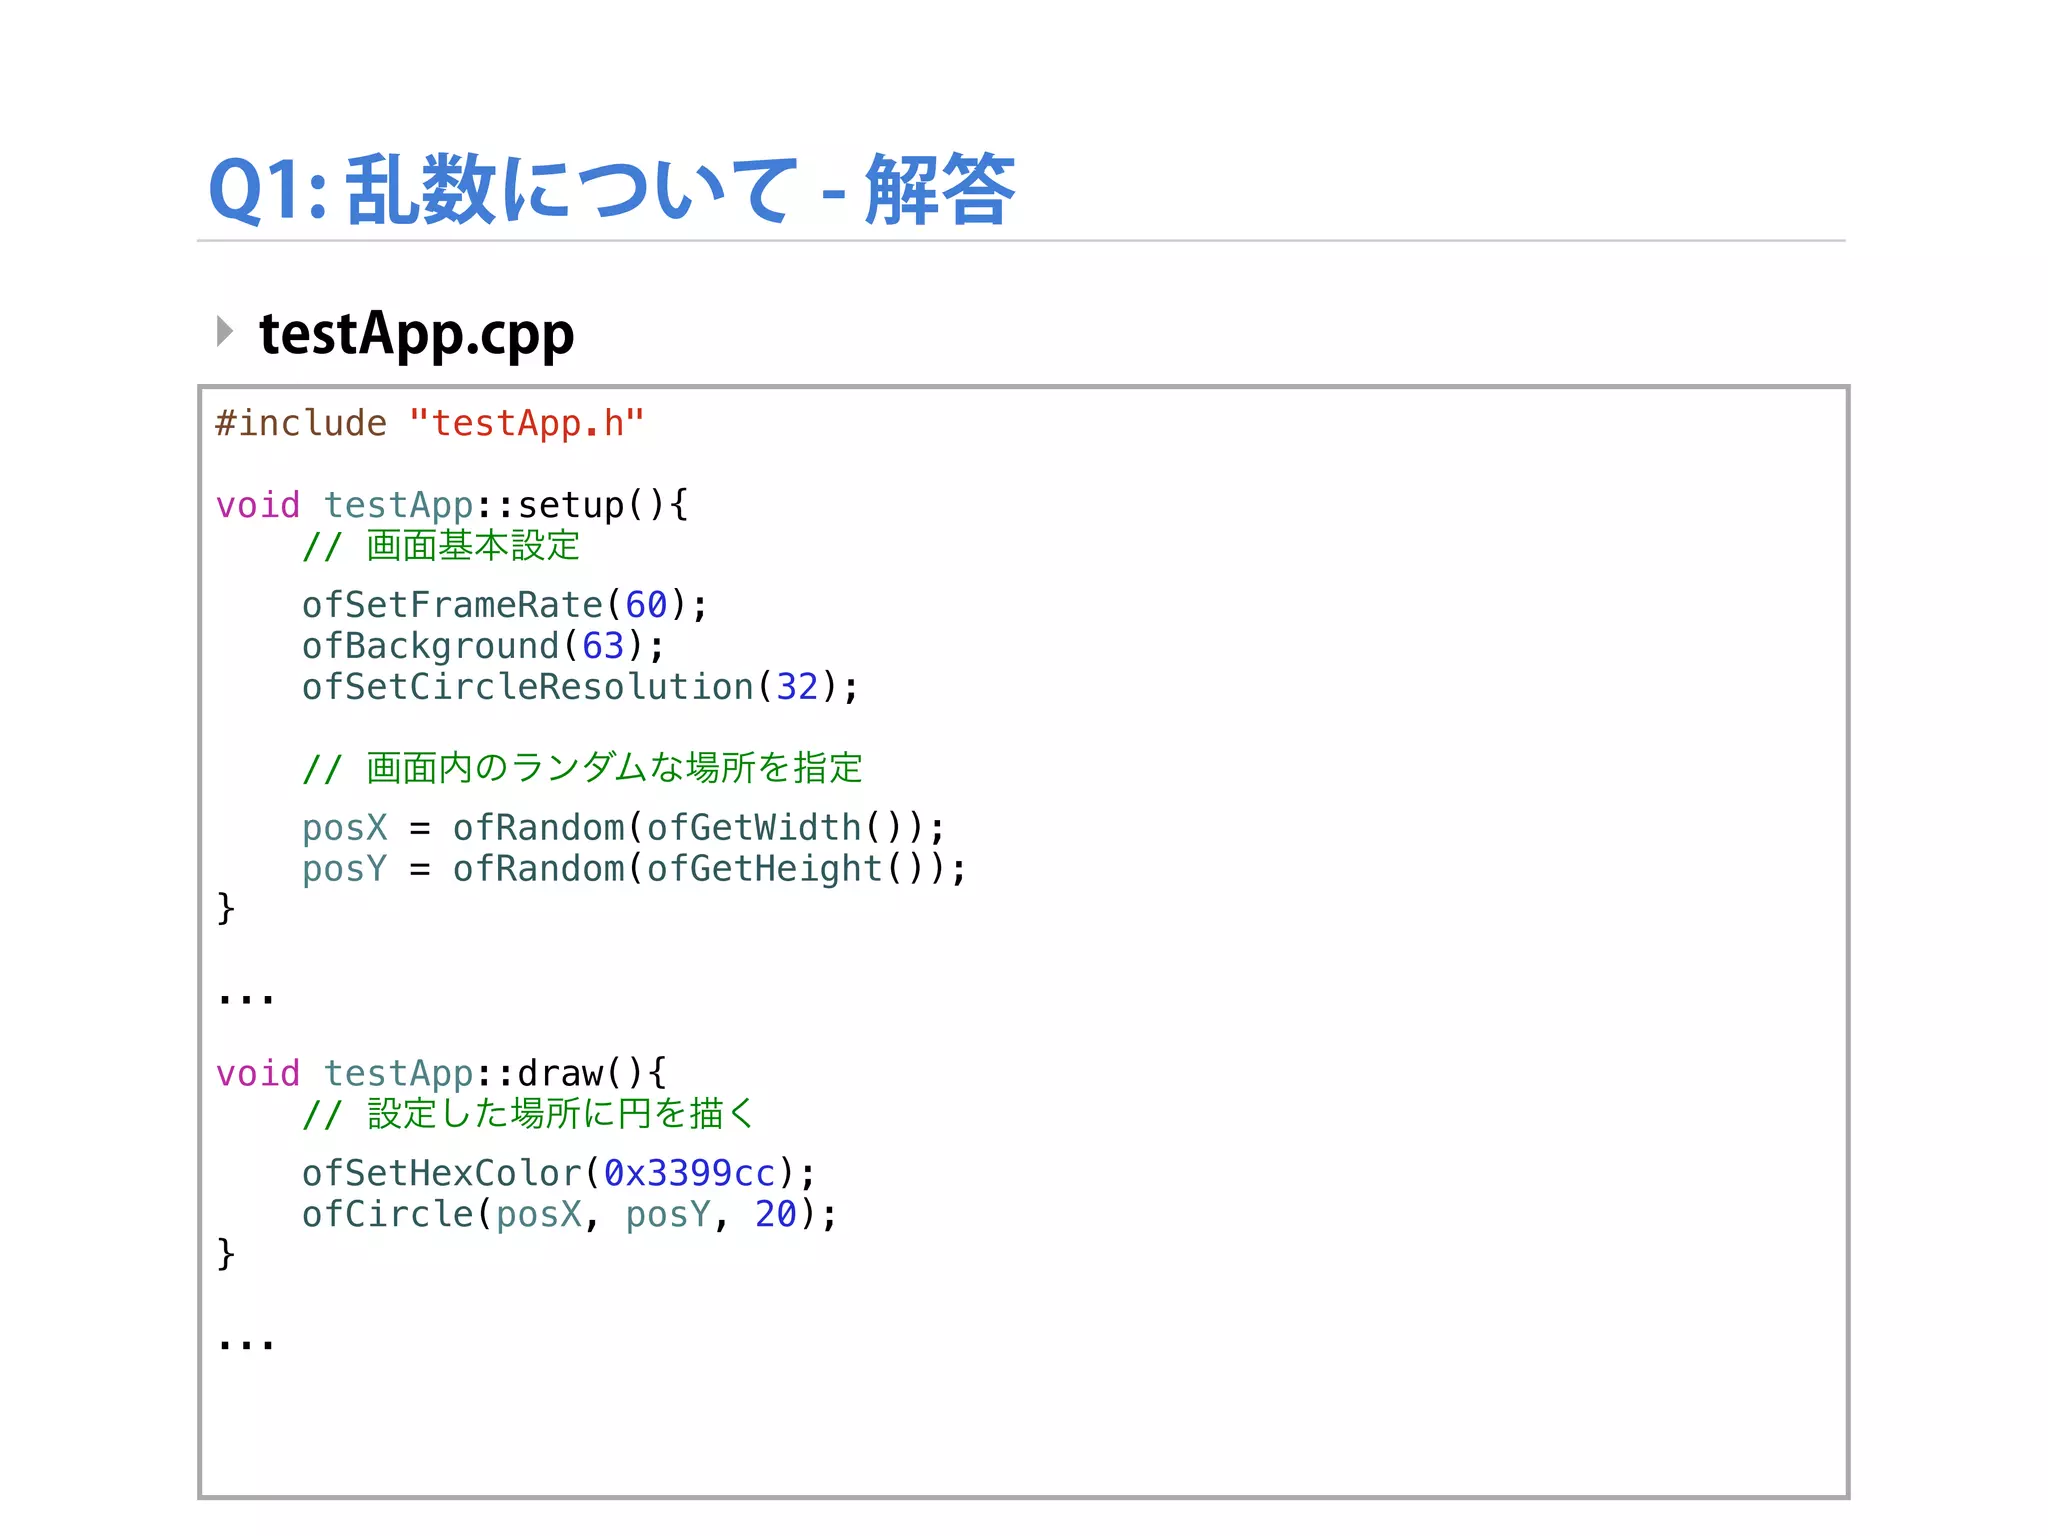Click the line "ofCircle(posX, posY, 20);"
Image resolution: width=2048 pixels, height=1536 pixels.
[x=570, y=1214]
